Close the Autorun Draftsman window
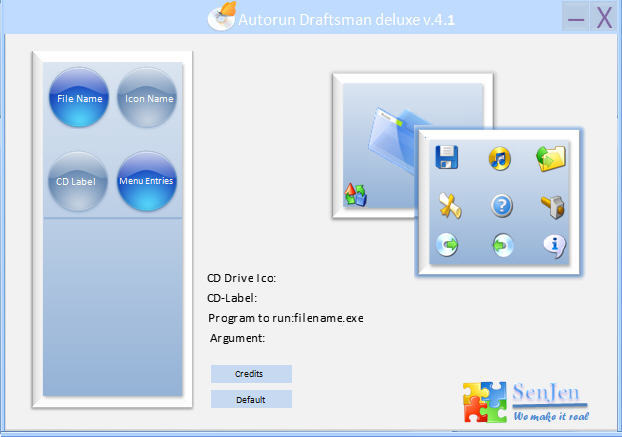 [603, 17]
